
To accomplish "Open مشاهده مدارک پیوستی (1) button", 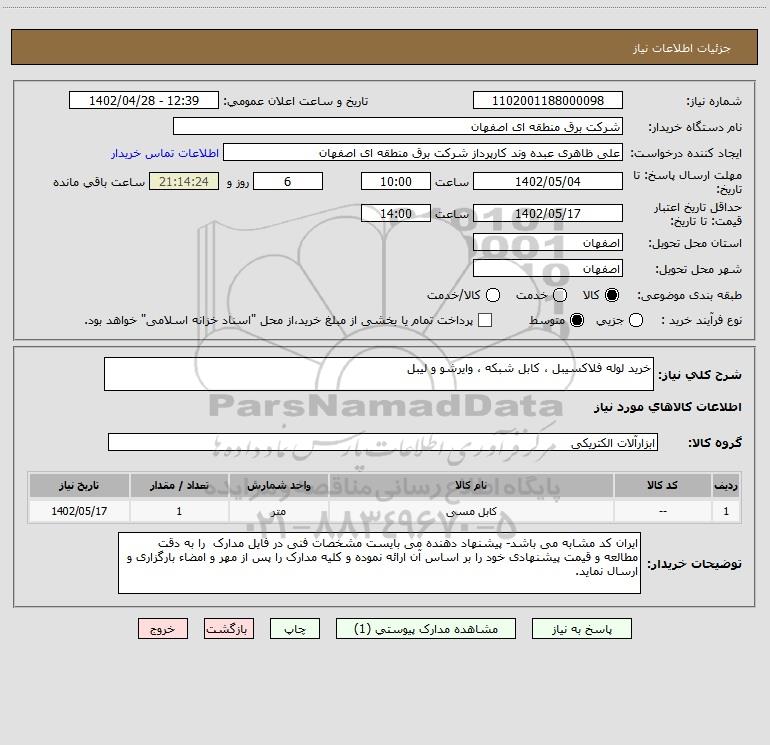I will pyautogui.click(x=426, y=629).
